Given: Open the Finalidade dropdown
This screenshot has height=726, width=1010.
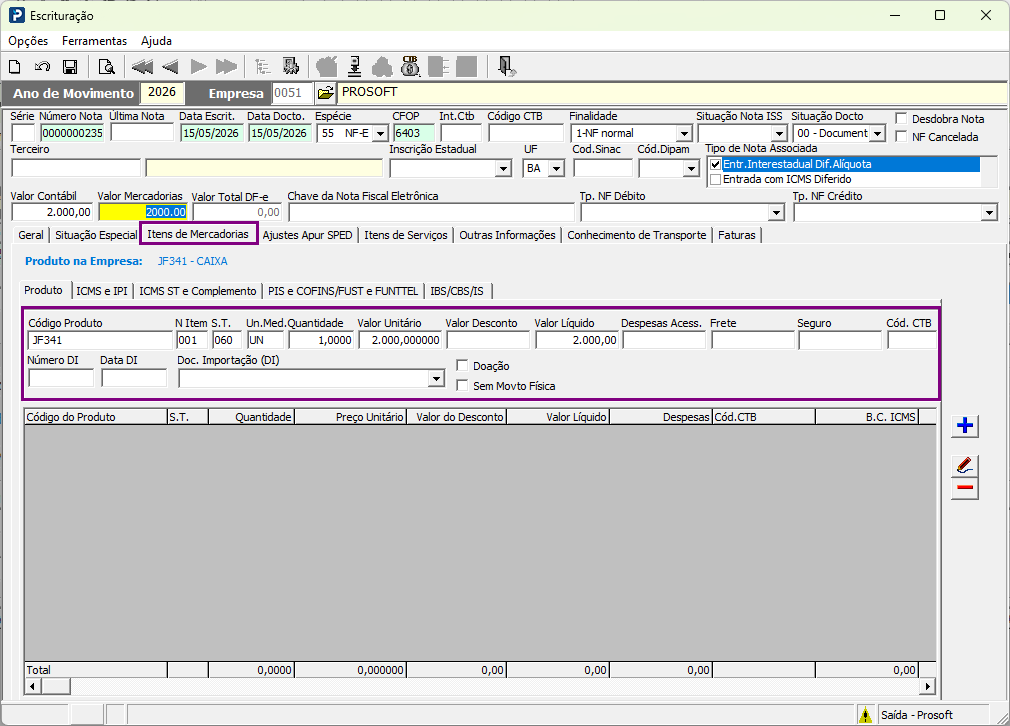Looking at the screenshot, I should tap(685, 134).
